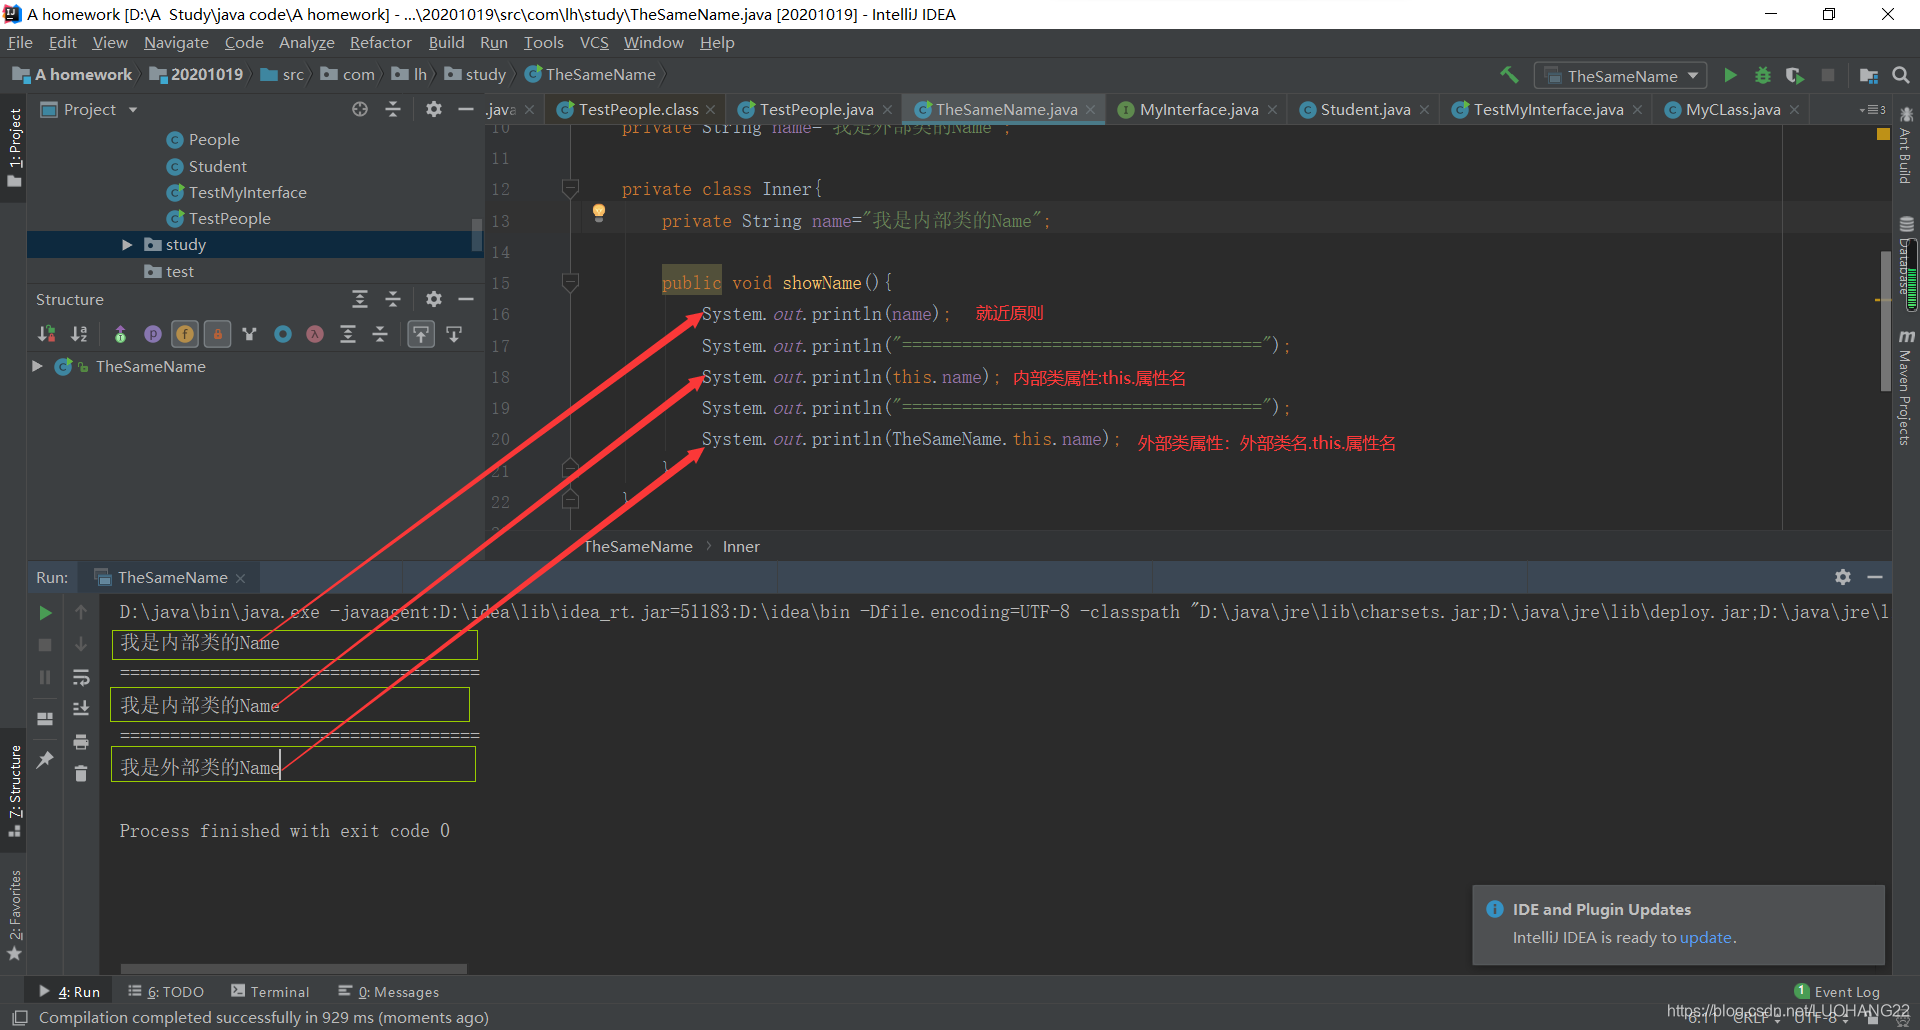Rerun TheSameName in Run panel
Viewport: 1920px width, 1030px height.
coord(45,612)
